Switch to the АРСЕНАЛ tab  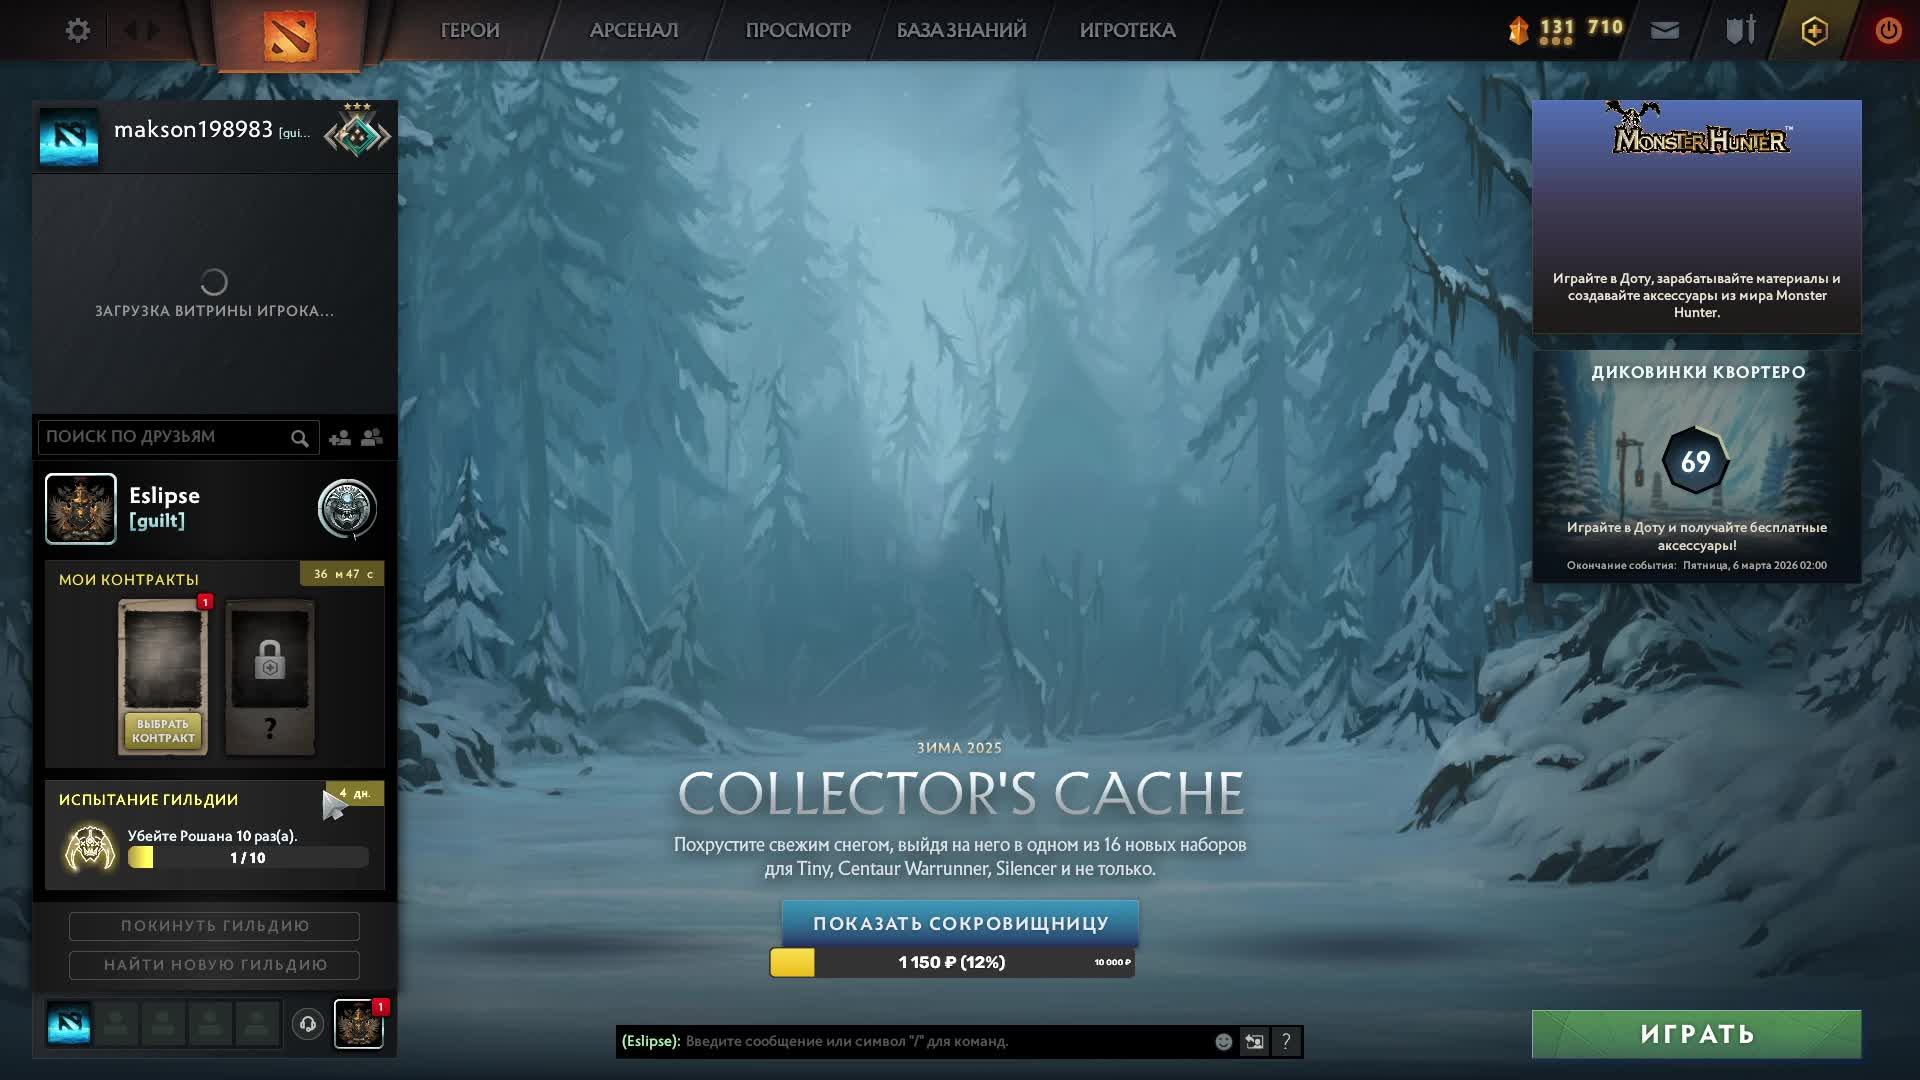coord(634,31)
